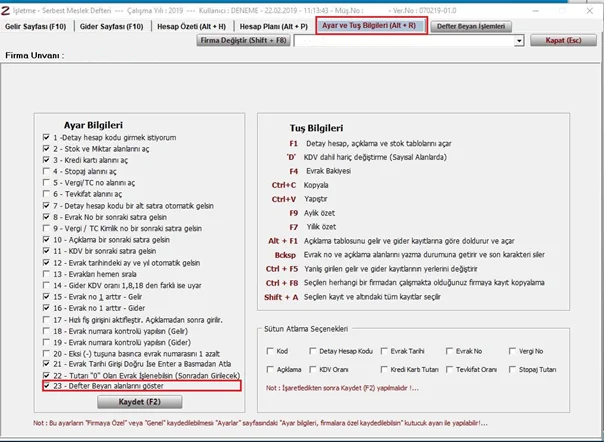Toggle '21 - Evrak Tarihi Girişi Doğru İse' option
Screen dimensions: 604x442
tap(46, 364)
